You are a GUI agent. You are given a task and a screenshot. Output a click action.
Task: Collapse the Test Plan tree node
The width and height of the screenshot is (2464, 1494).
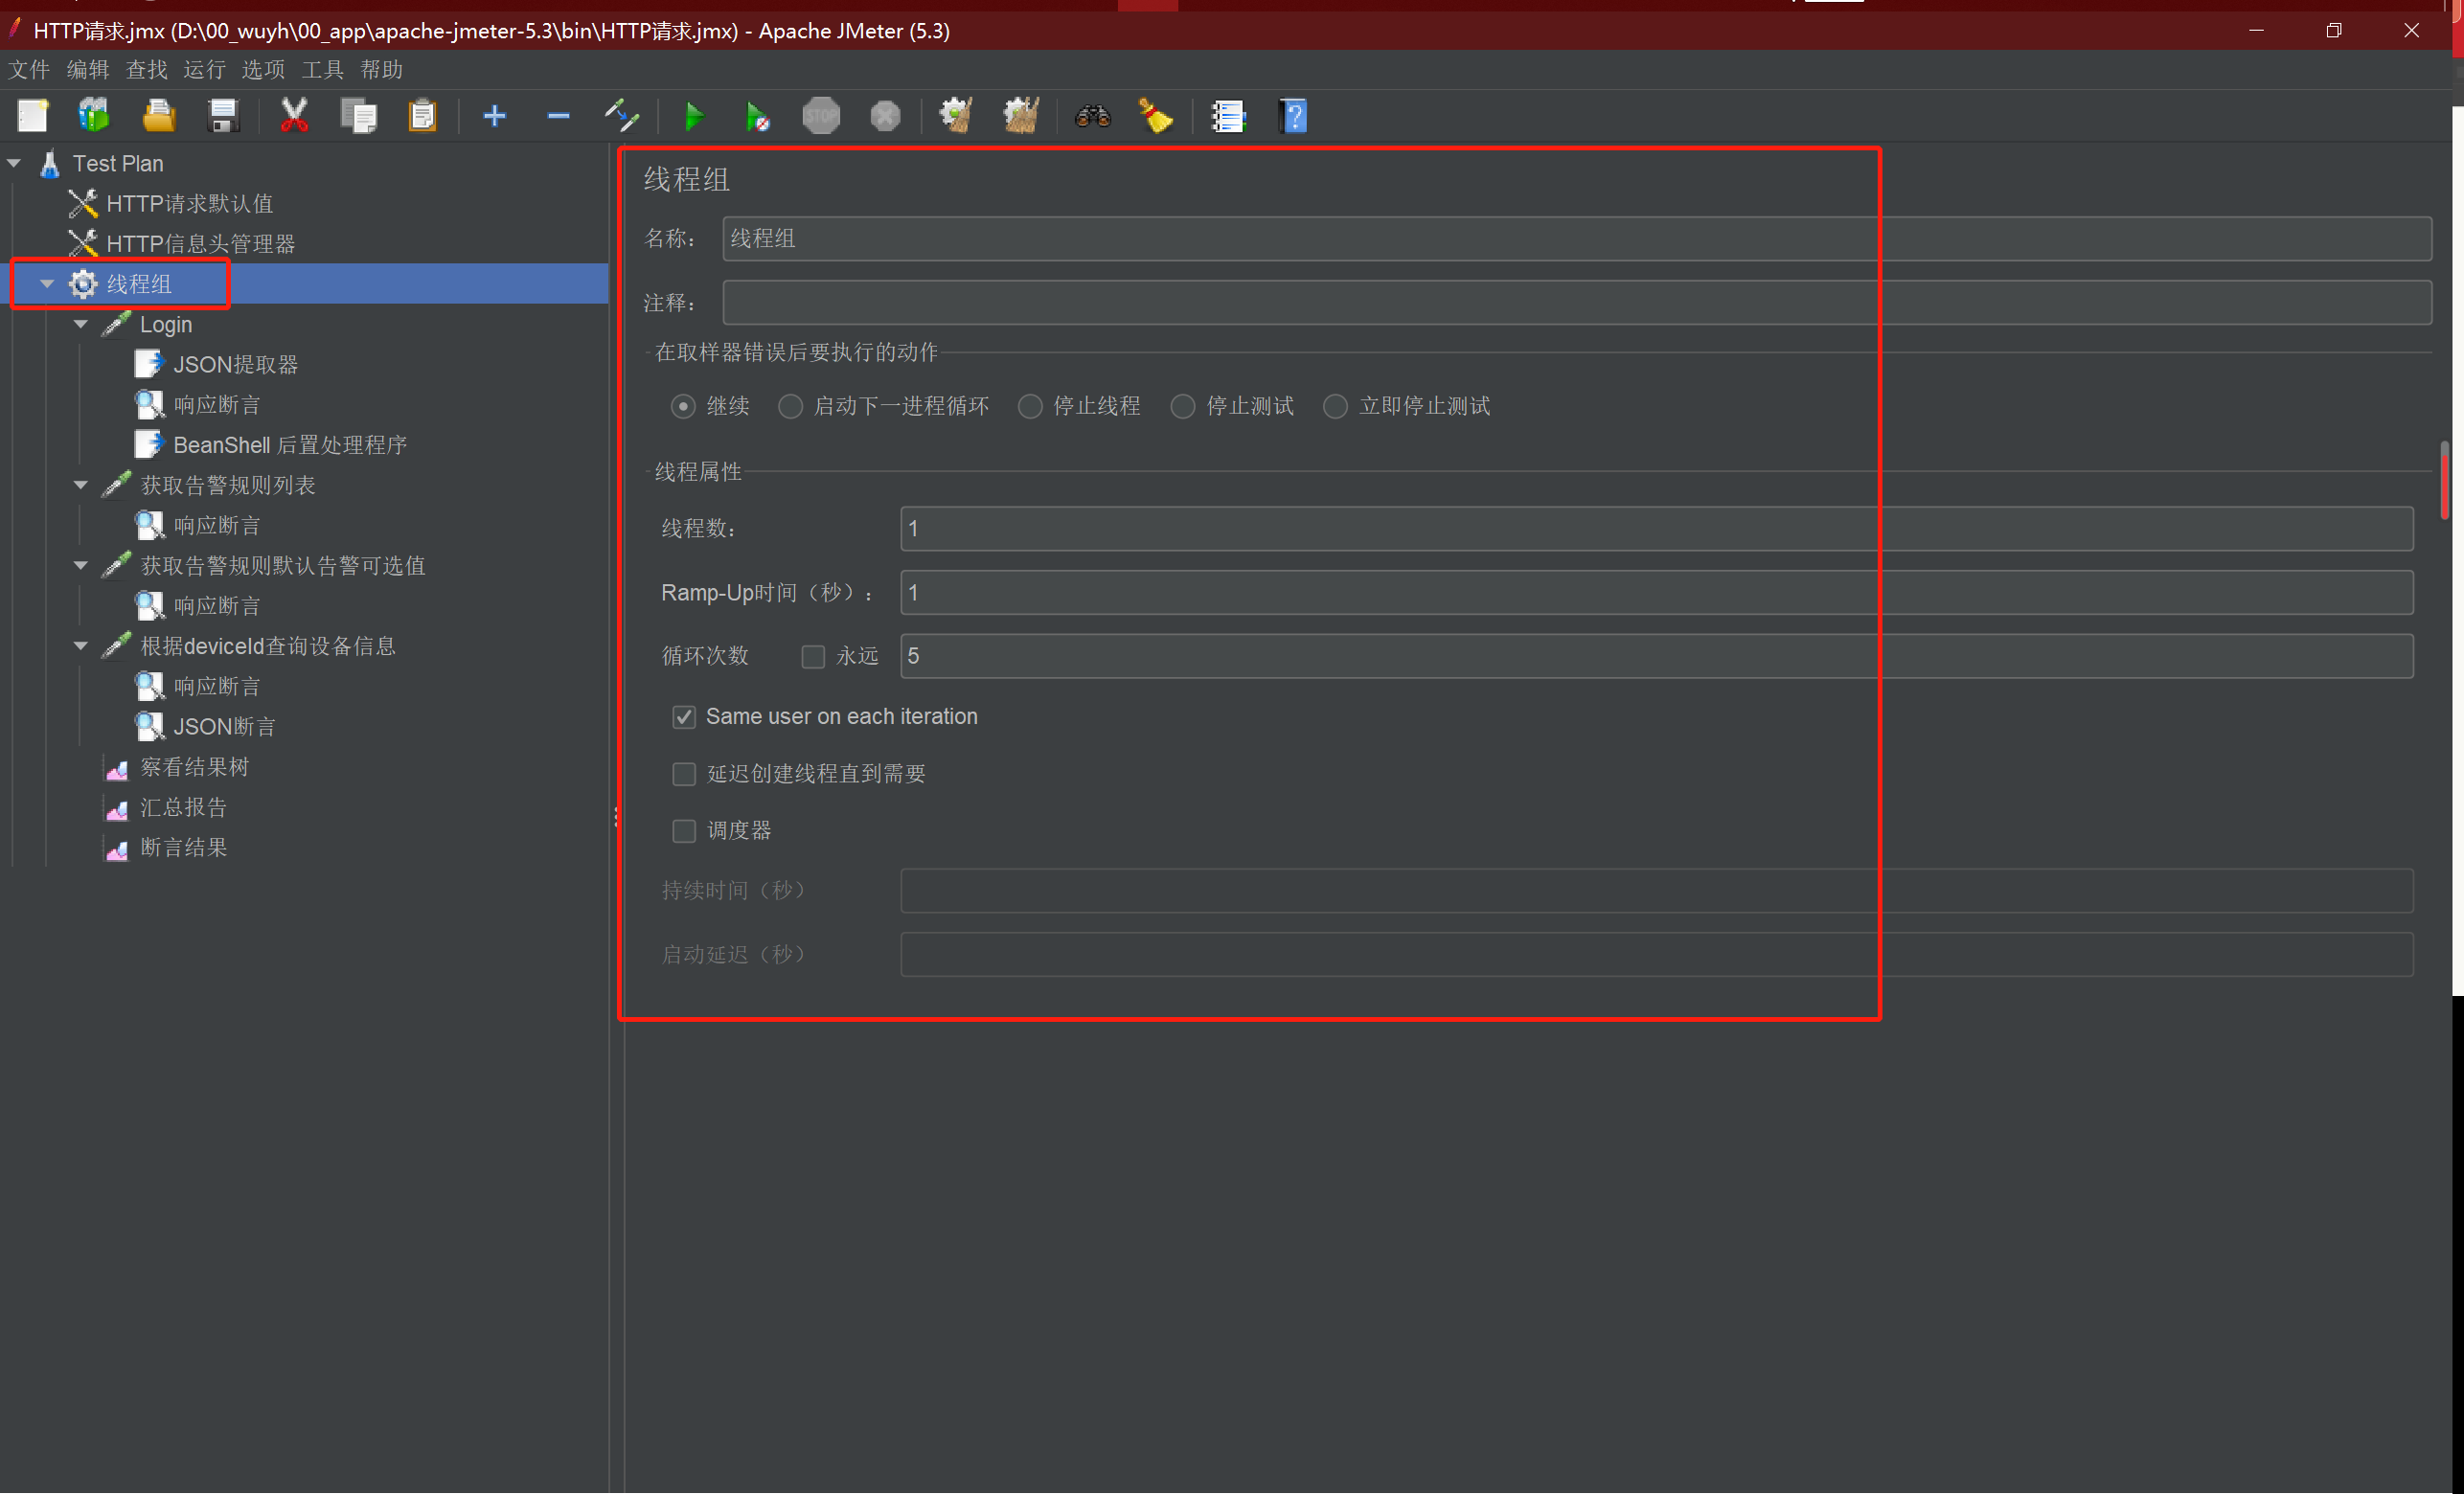(14, 163)
